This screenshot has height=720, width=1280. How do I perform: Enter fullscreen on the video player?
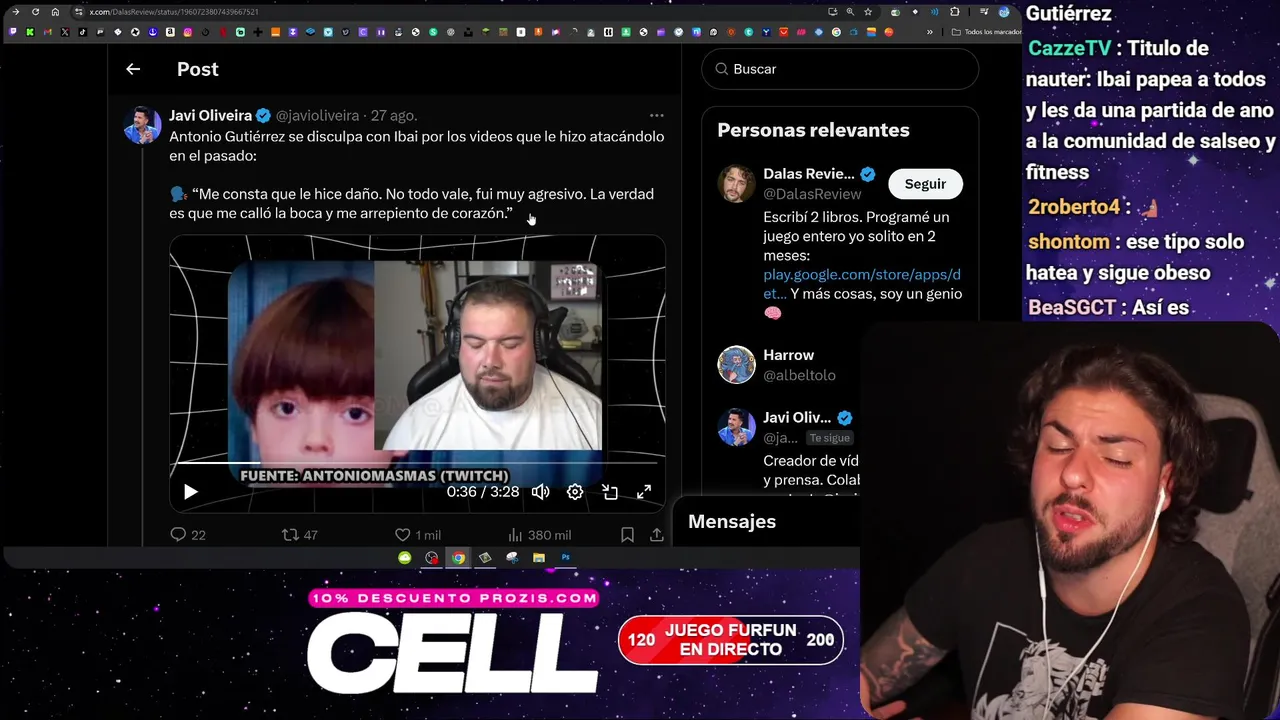pos(644,492)
